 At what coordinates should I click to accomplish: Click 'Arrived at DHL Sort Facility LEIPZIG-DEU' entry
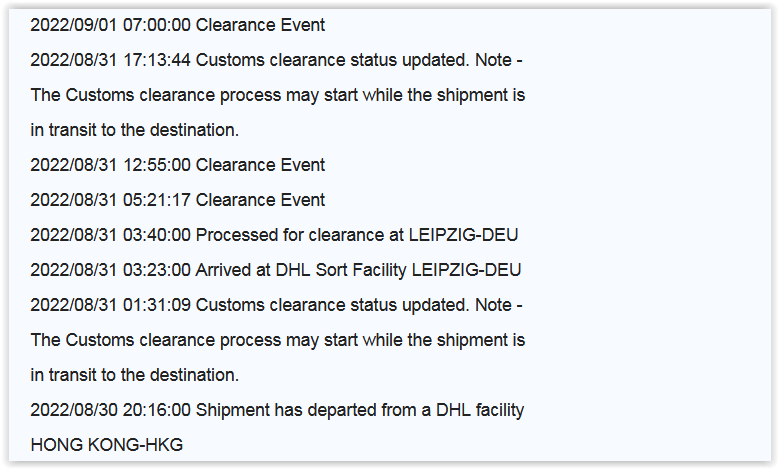(276, 270)
